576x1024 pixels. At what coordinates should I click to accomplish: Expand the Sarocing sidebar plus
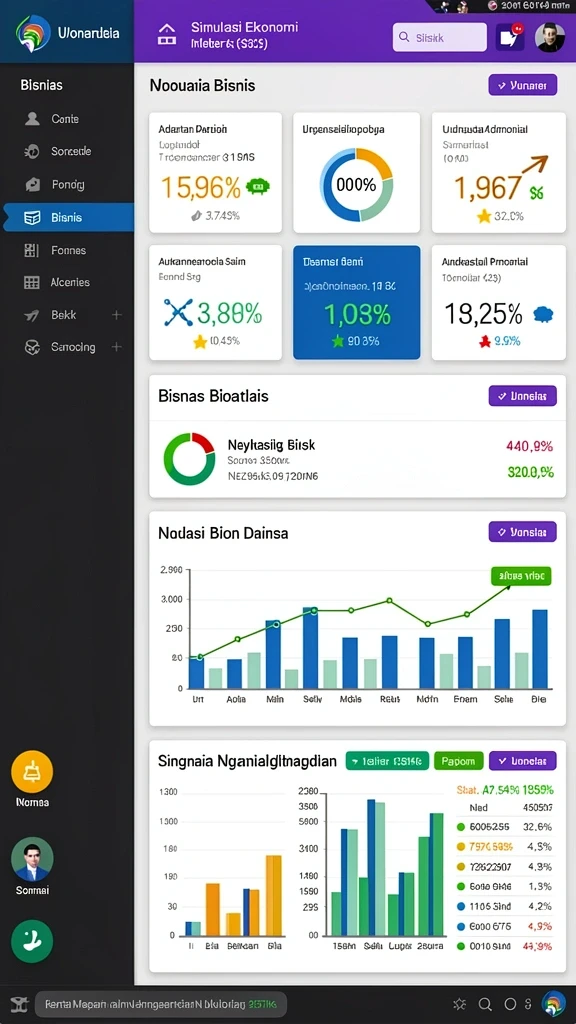[116, 347]
